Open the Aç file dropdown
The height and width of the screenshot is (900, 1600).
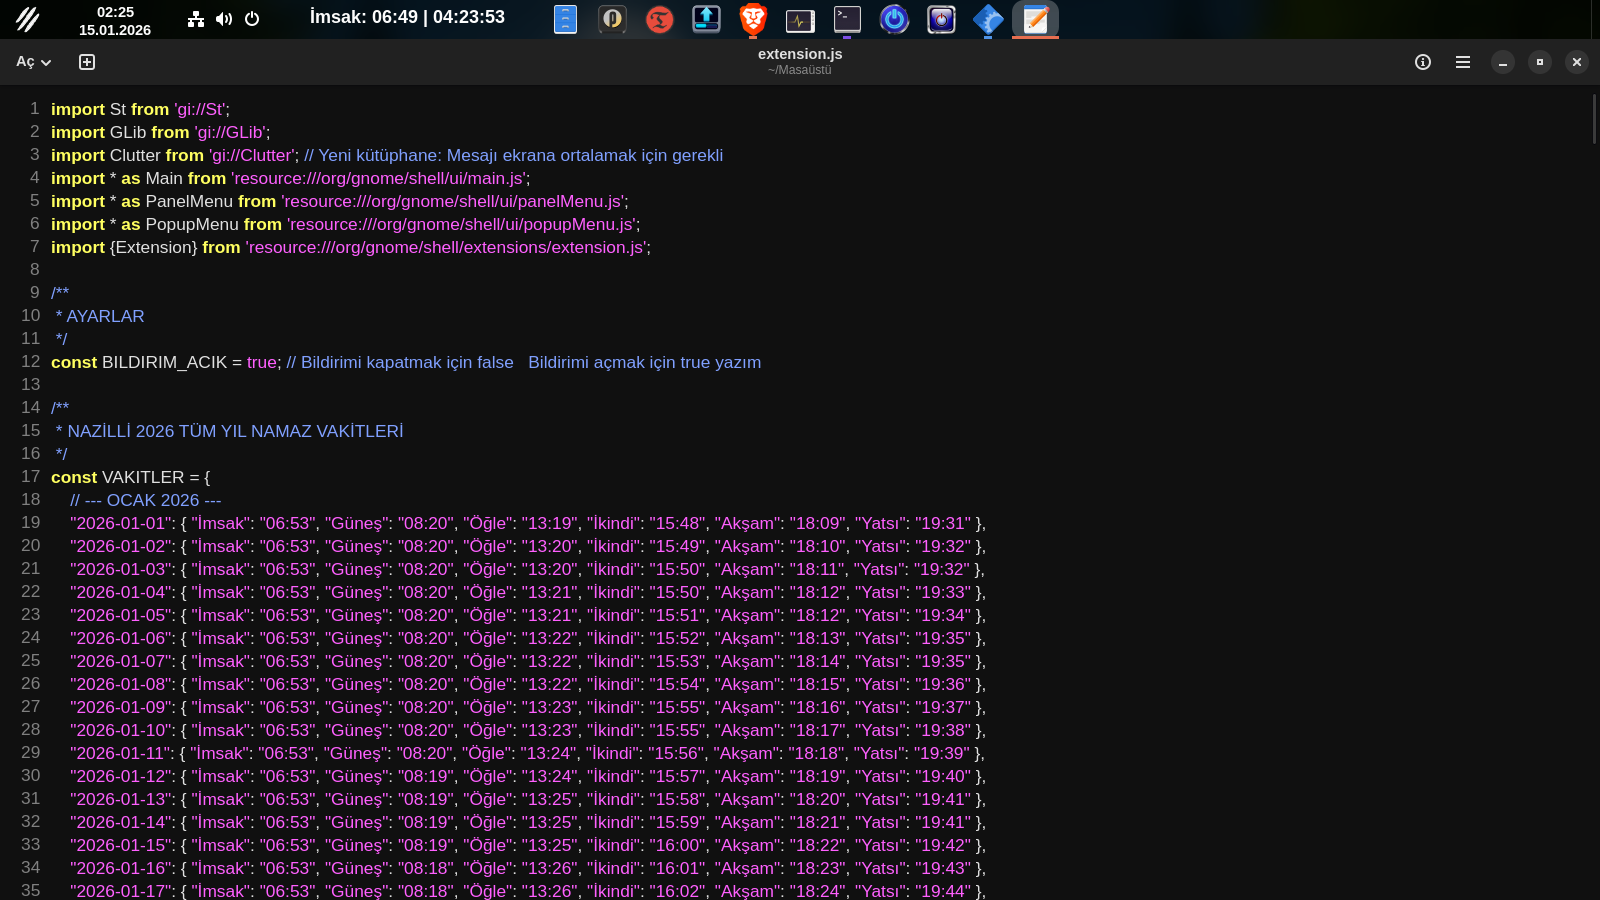coord(33,62)
